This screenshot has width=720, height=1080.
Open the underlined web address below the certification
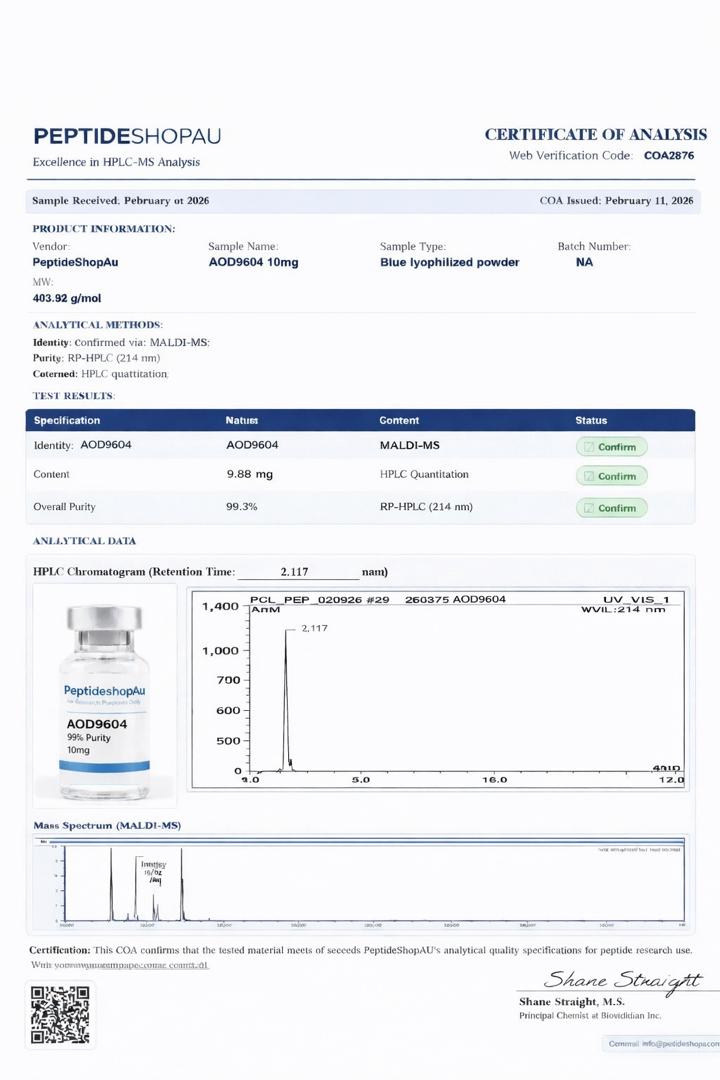pyautogui.click(x=119, y=965)
